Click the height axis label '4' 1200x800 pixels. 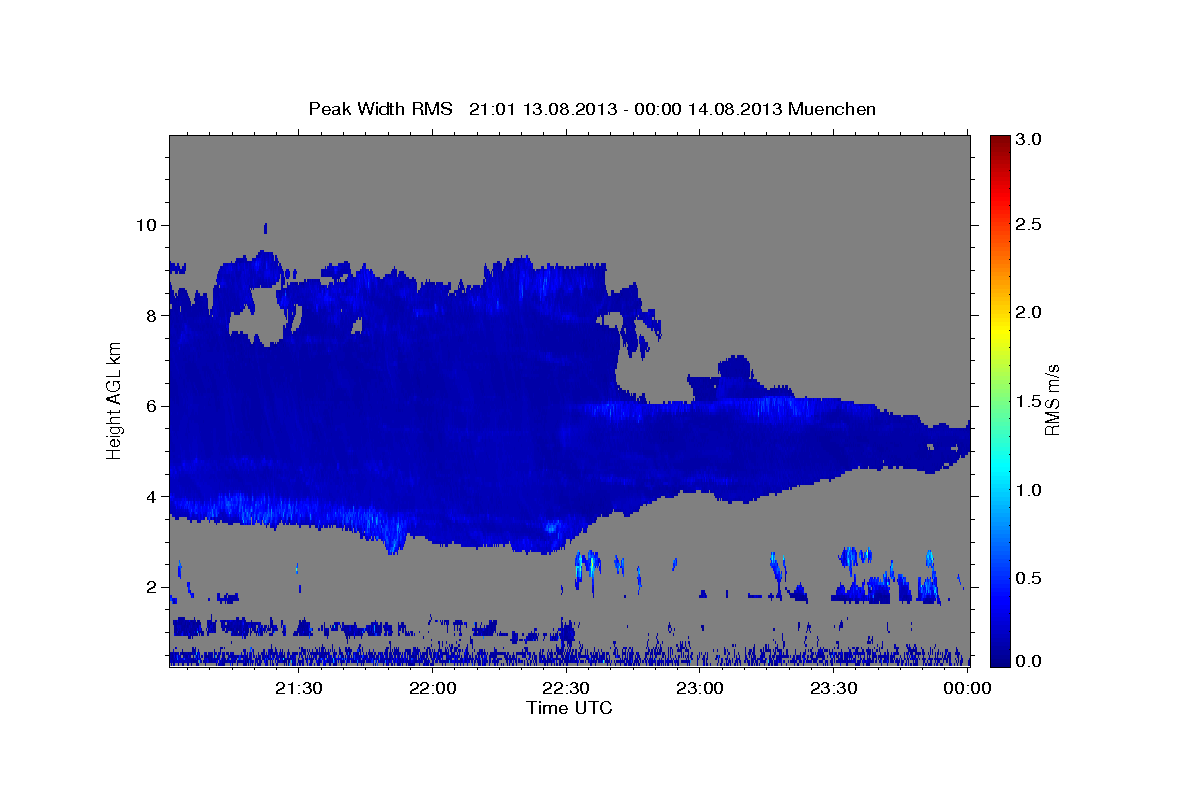tap(151, 497)
